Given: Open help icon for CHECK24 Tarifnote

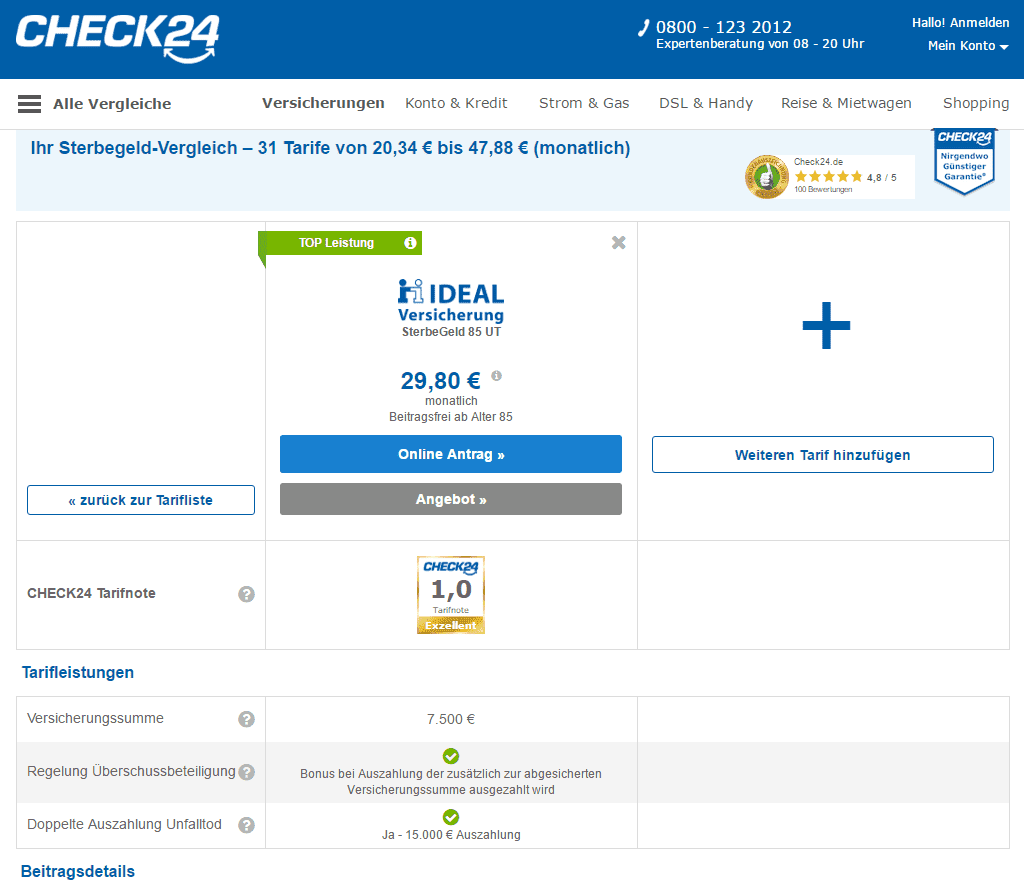Looking at the screenshot, I should (x=246, y=594).
